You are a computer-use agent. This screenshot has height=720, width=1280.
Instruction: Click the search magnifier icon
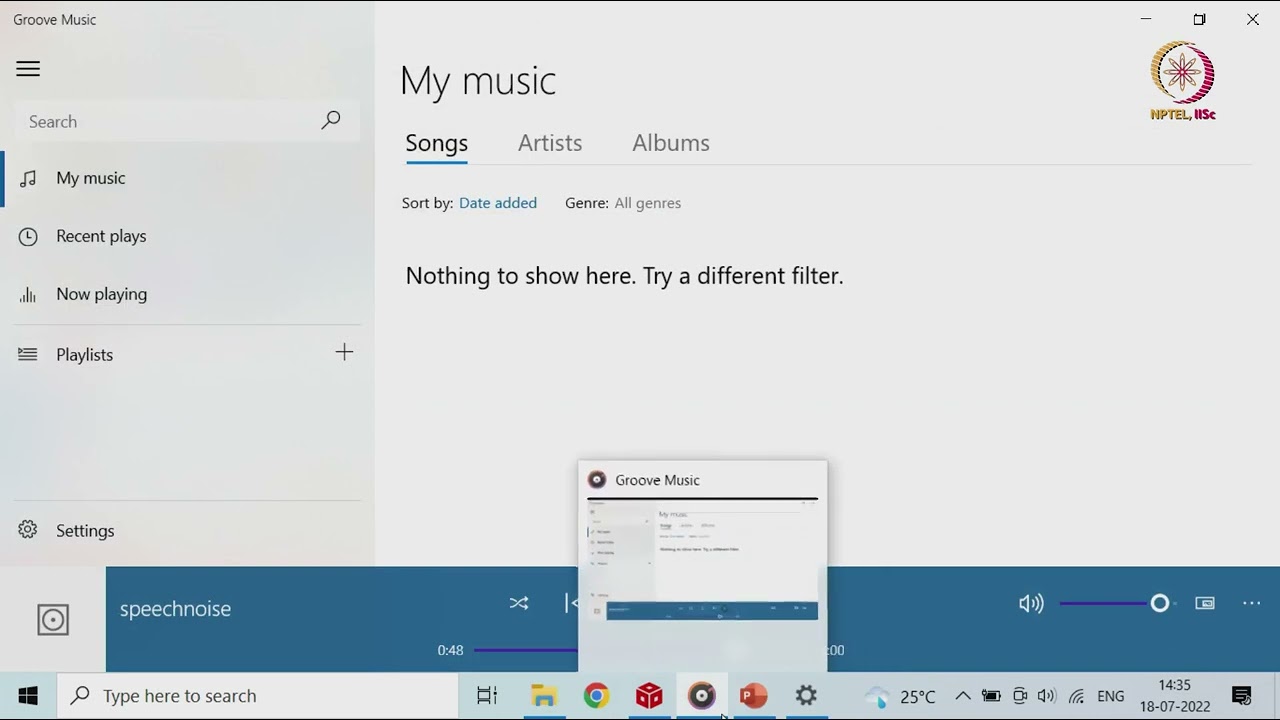(330, 121)
